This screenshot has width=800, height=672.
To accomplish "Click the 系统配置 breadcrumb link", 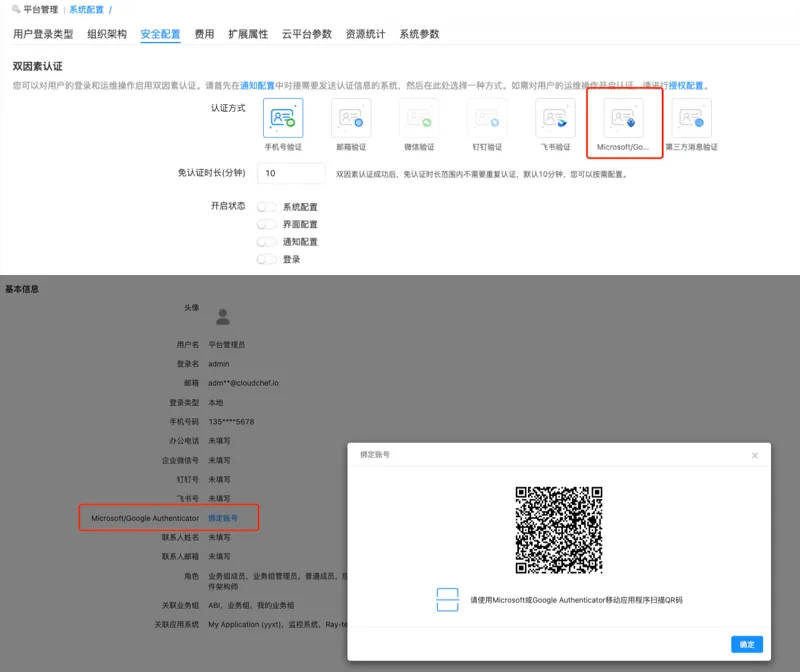I will click(87, 10).
